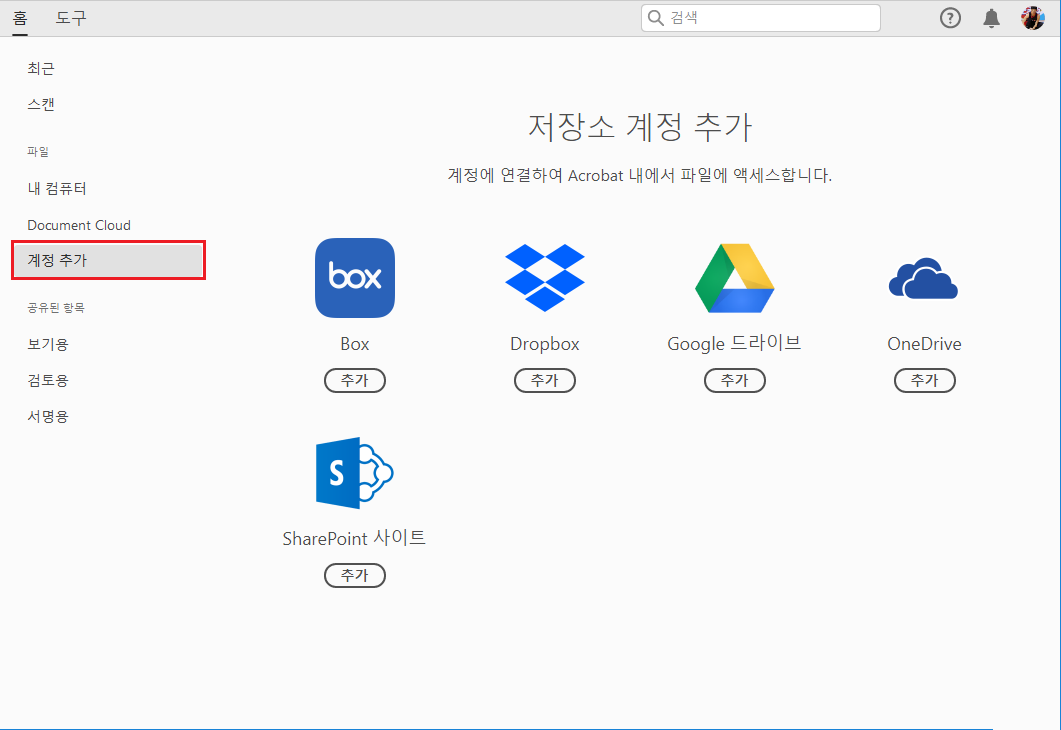Open the user profile avatar
This screenshot has width=1061, height=730.
(1033, 18)
